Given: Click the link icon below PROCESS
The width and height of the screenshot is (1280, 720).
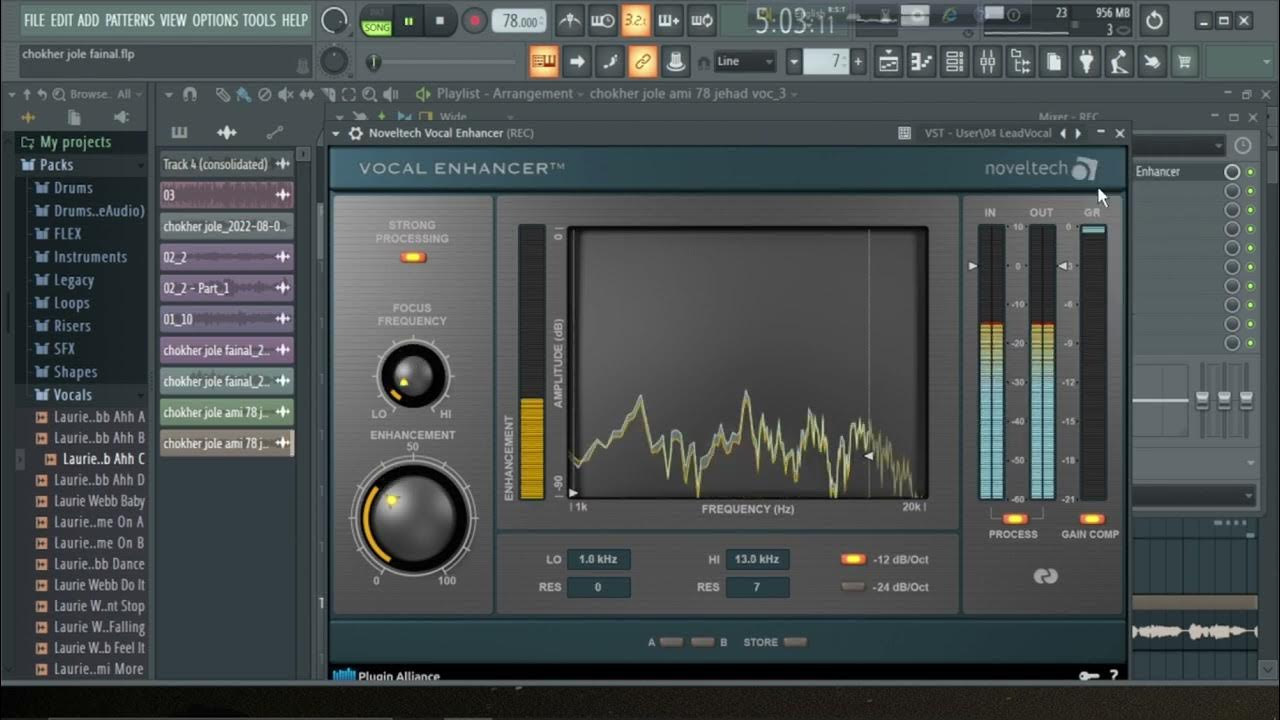Looking at the screenshot, I should coord(1045,576).
